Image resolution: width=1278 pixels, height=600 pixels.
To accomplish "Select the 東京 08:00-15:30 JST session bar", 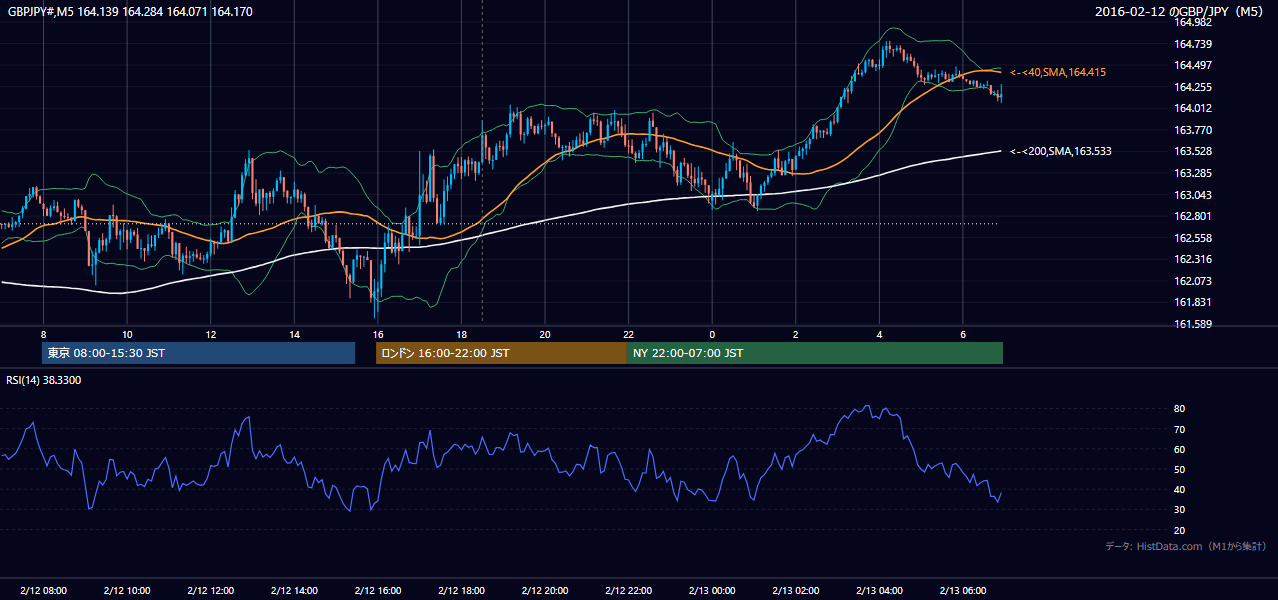I will [198, 353].
